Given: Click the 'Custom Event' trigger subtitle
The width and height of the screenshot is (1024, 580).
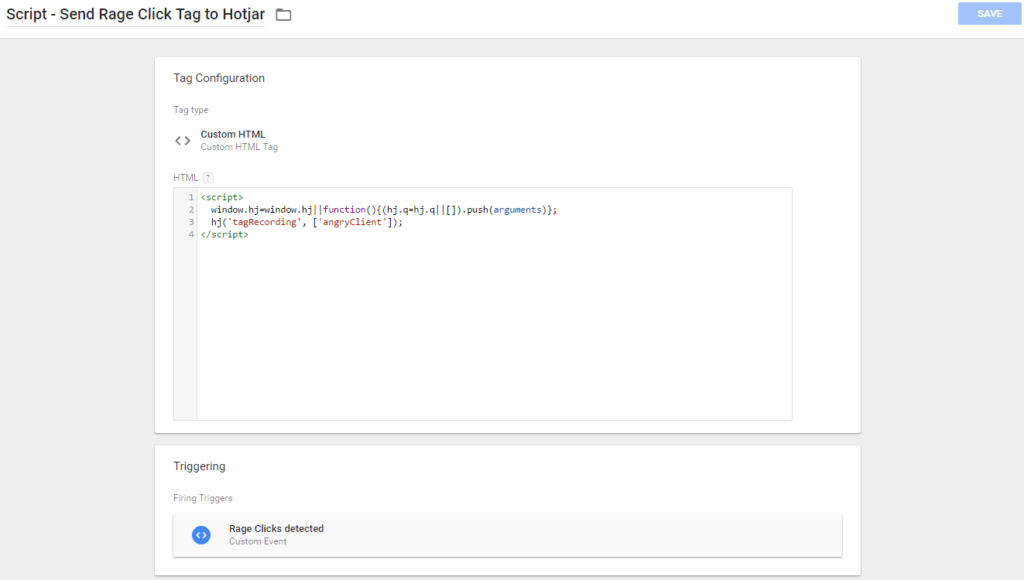Looking at the screenshot, I should (257, 541).
